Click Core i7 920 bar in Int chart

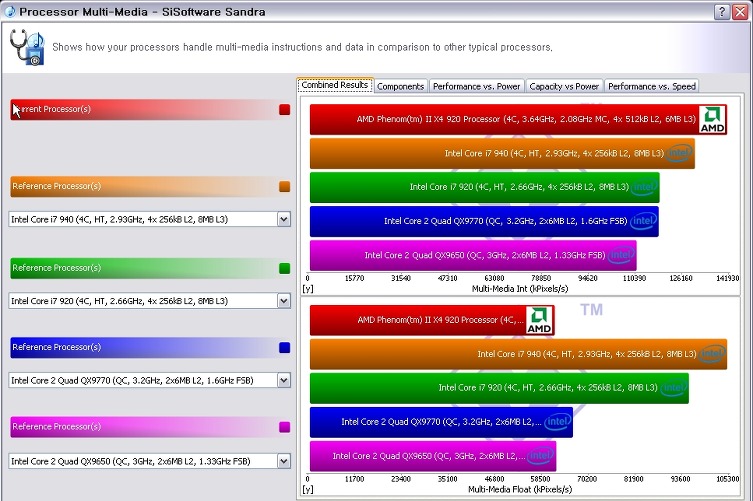pyautogui.click(x=485, y=187)
